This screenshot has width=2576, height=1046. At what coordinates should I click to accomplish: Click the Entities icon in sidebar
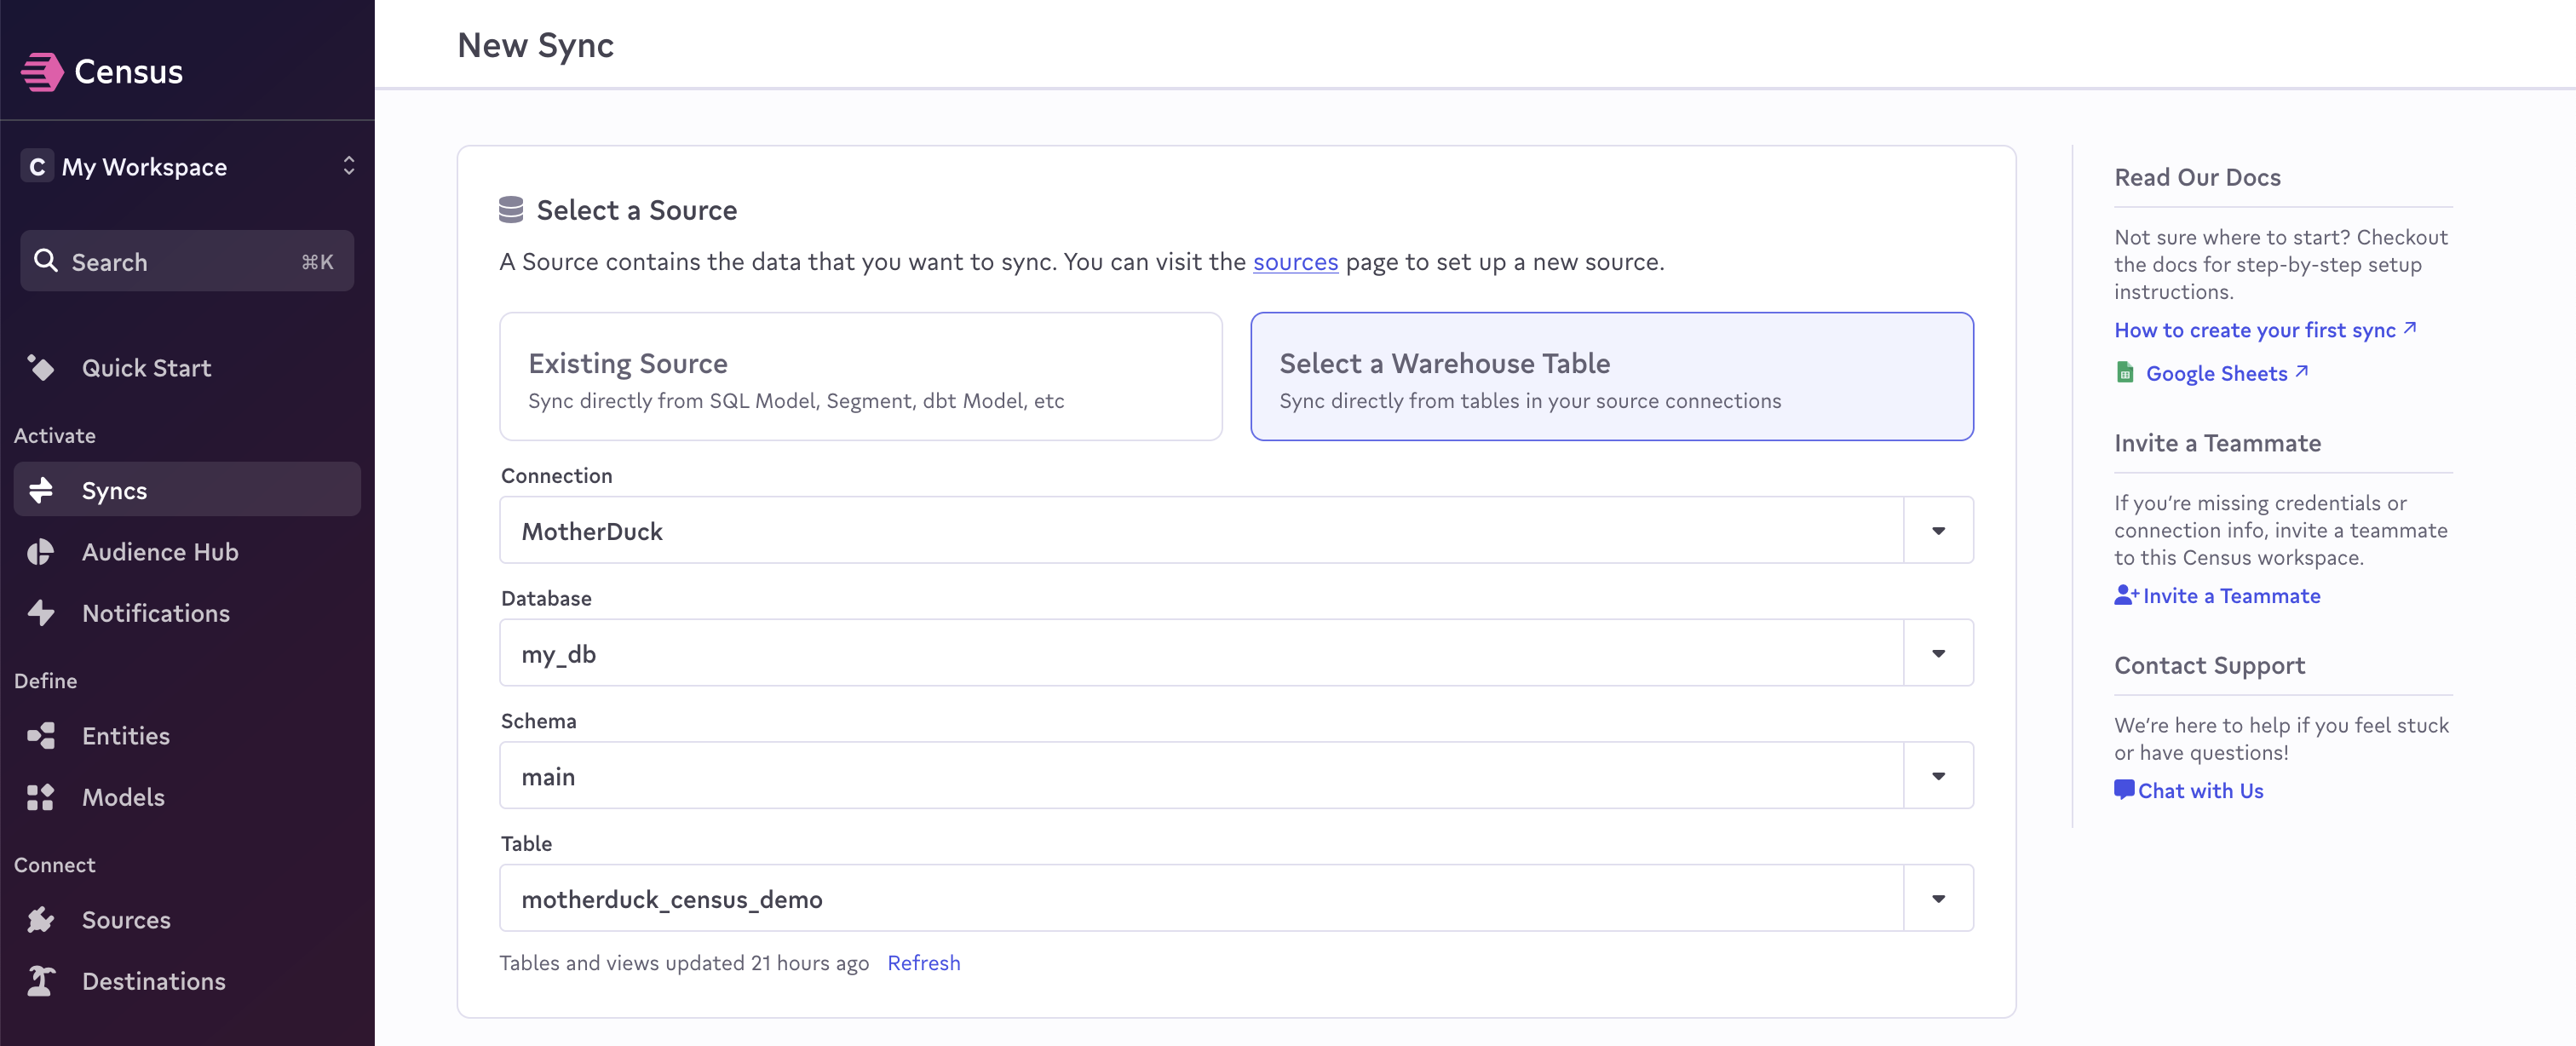pyautogui.click(x=41, y=736)
